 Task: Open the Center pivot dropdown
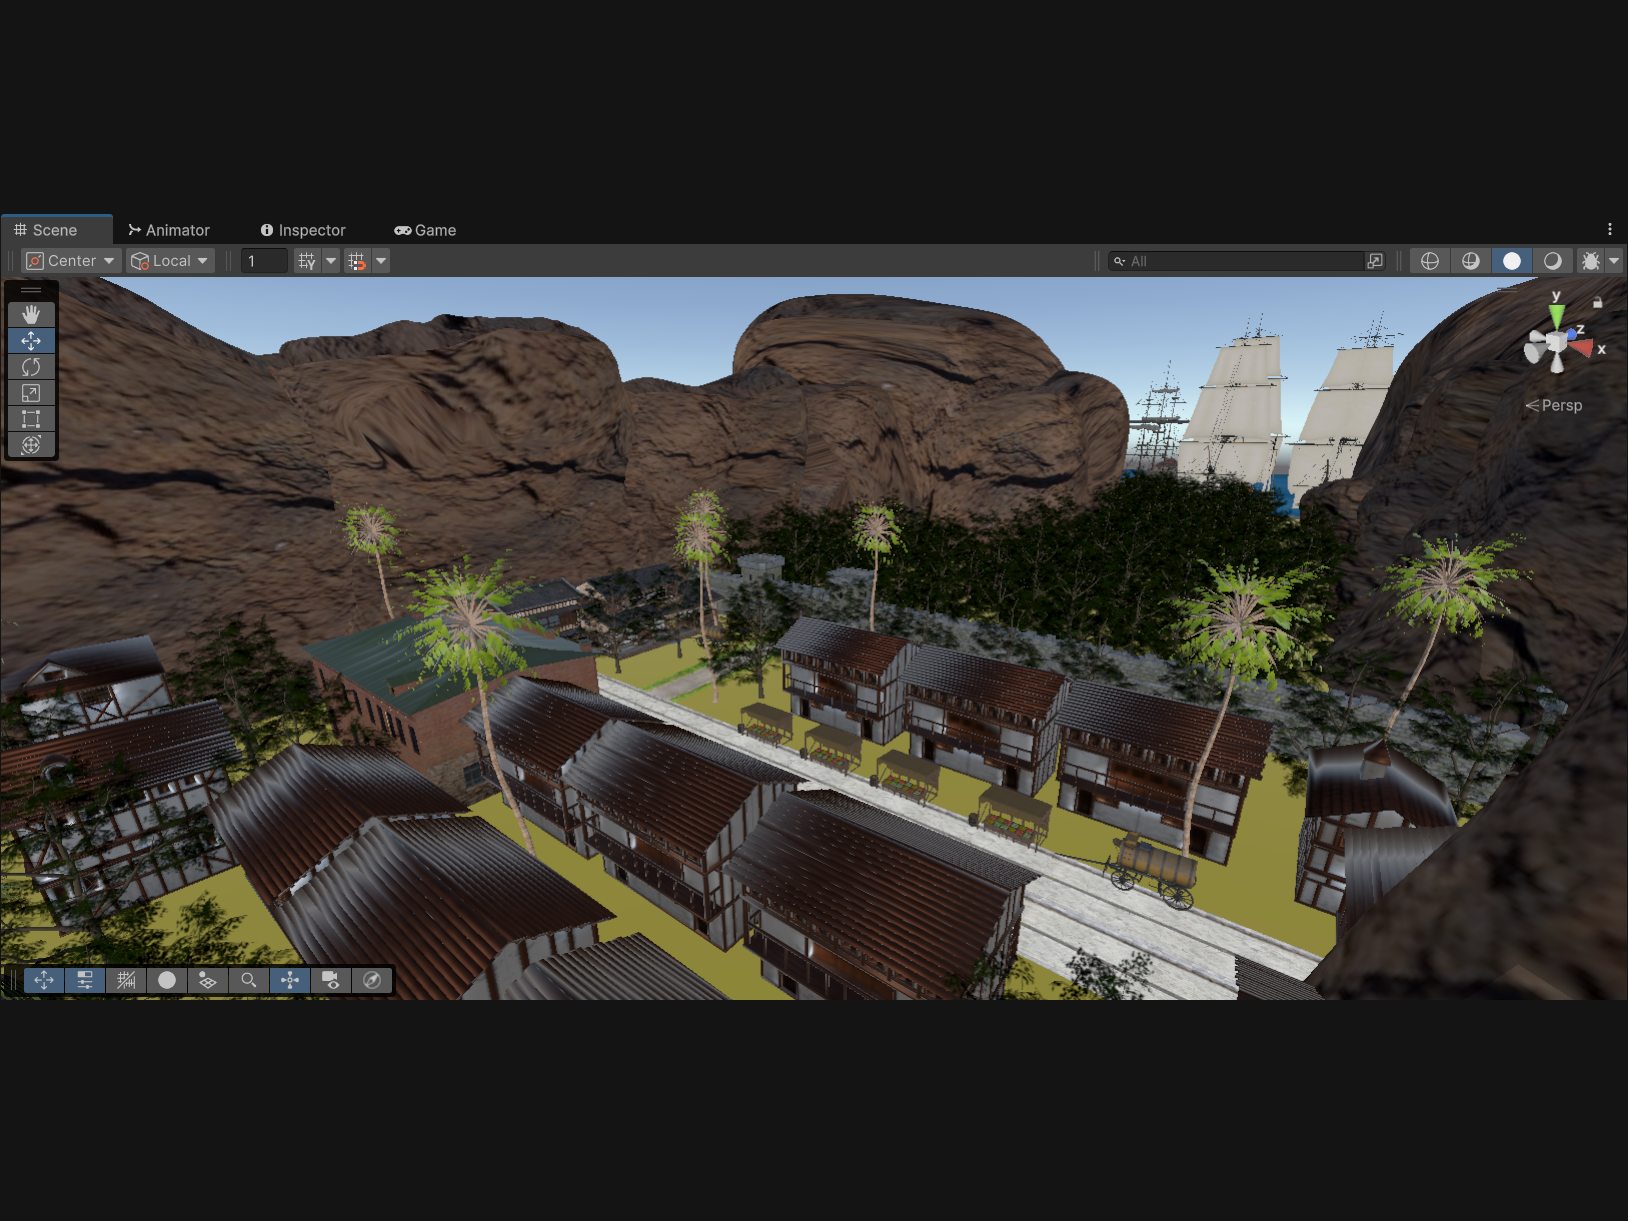pos(71,261)
